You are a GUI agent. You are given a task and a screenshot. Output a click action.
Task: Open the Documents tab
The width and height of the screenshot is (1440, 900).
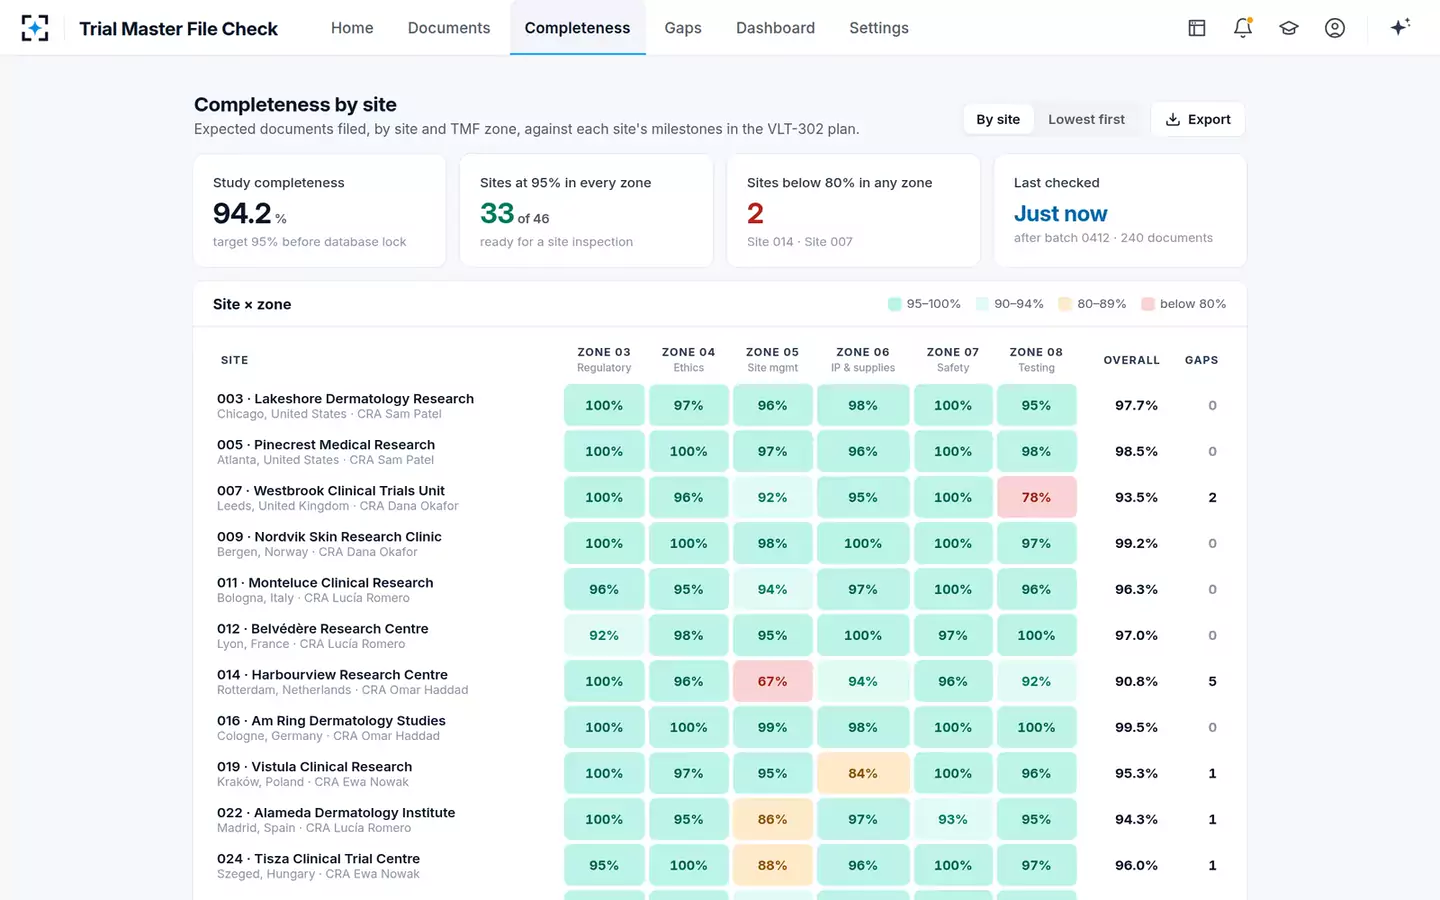[449, 28]
